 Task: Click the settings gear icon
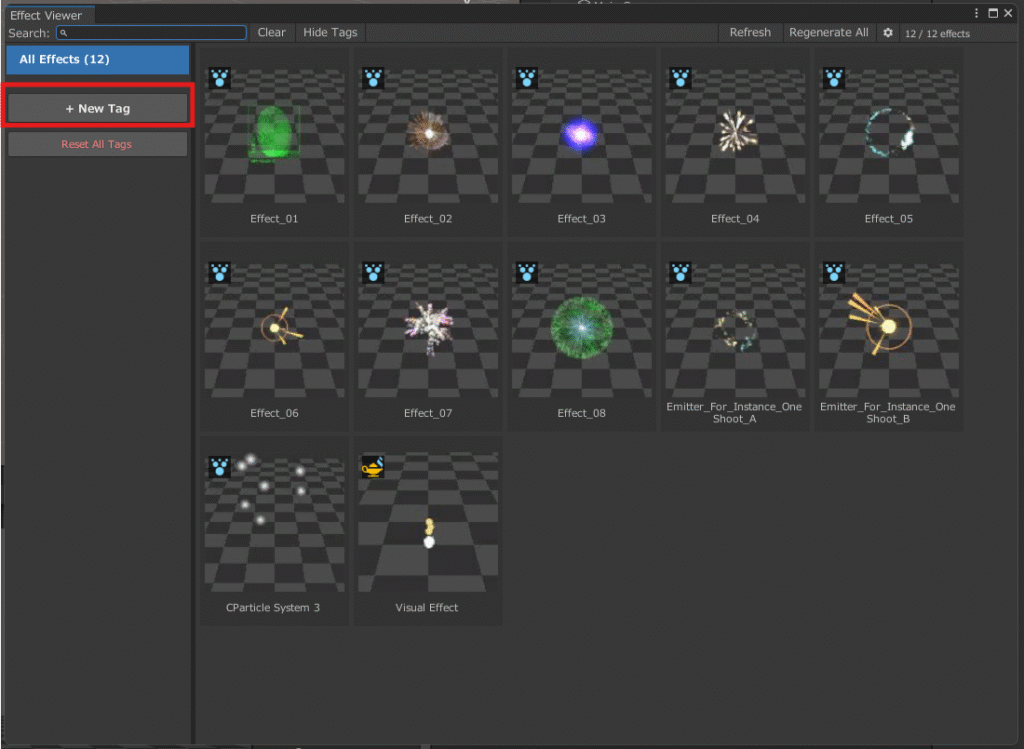tap(888, 33)
